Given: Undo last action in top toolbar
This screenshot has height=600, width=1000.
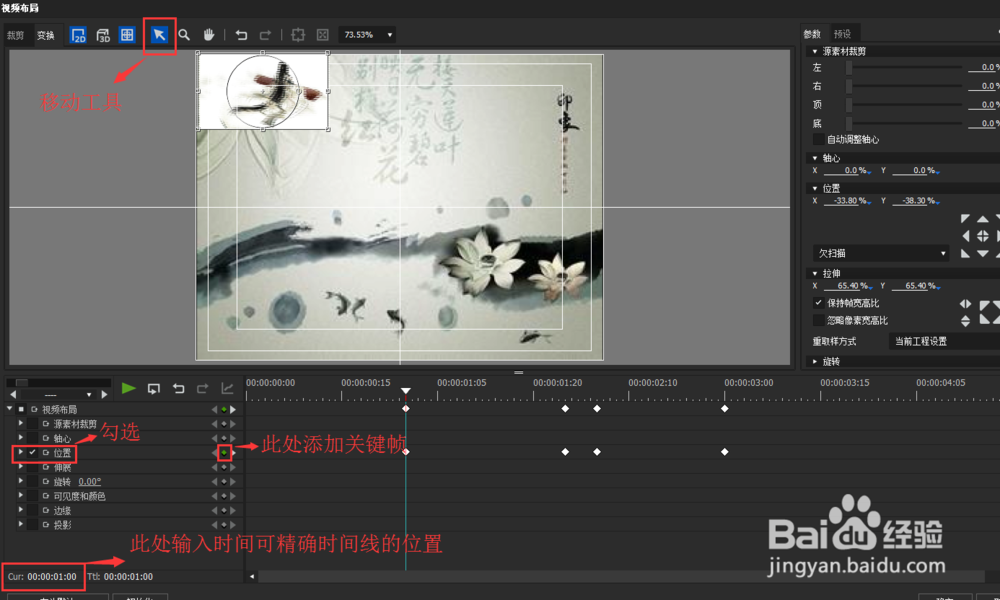Looking at the screenshot, I should (x=241, y=35).
